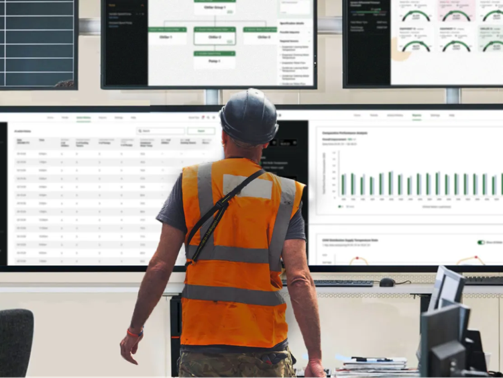Image resolution: width=503 pixels, height=378 pixels.
Task: Open the gear icon at the table screen's header
Action: pos(214,118)
